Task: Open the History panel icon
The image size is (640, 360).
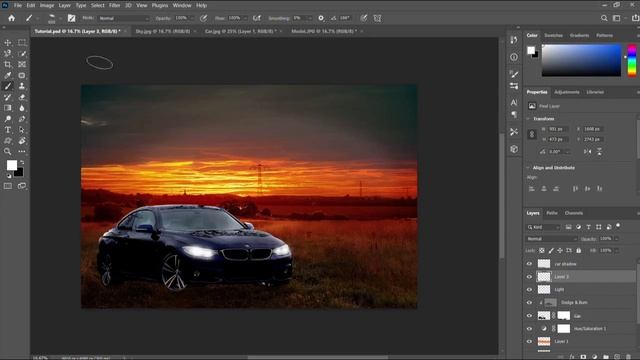Action: (x=514, y=40)
